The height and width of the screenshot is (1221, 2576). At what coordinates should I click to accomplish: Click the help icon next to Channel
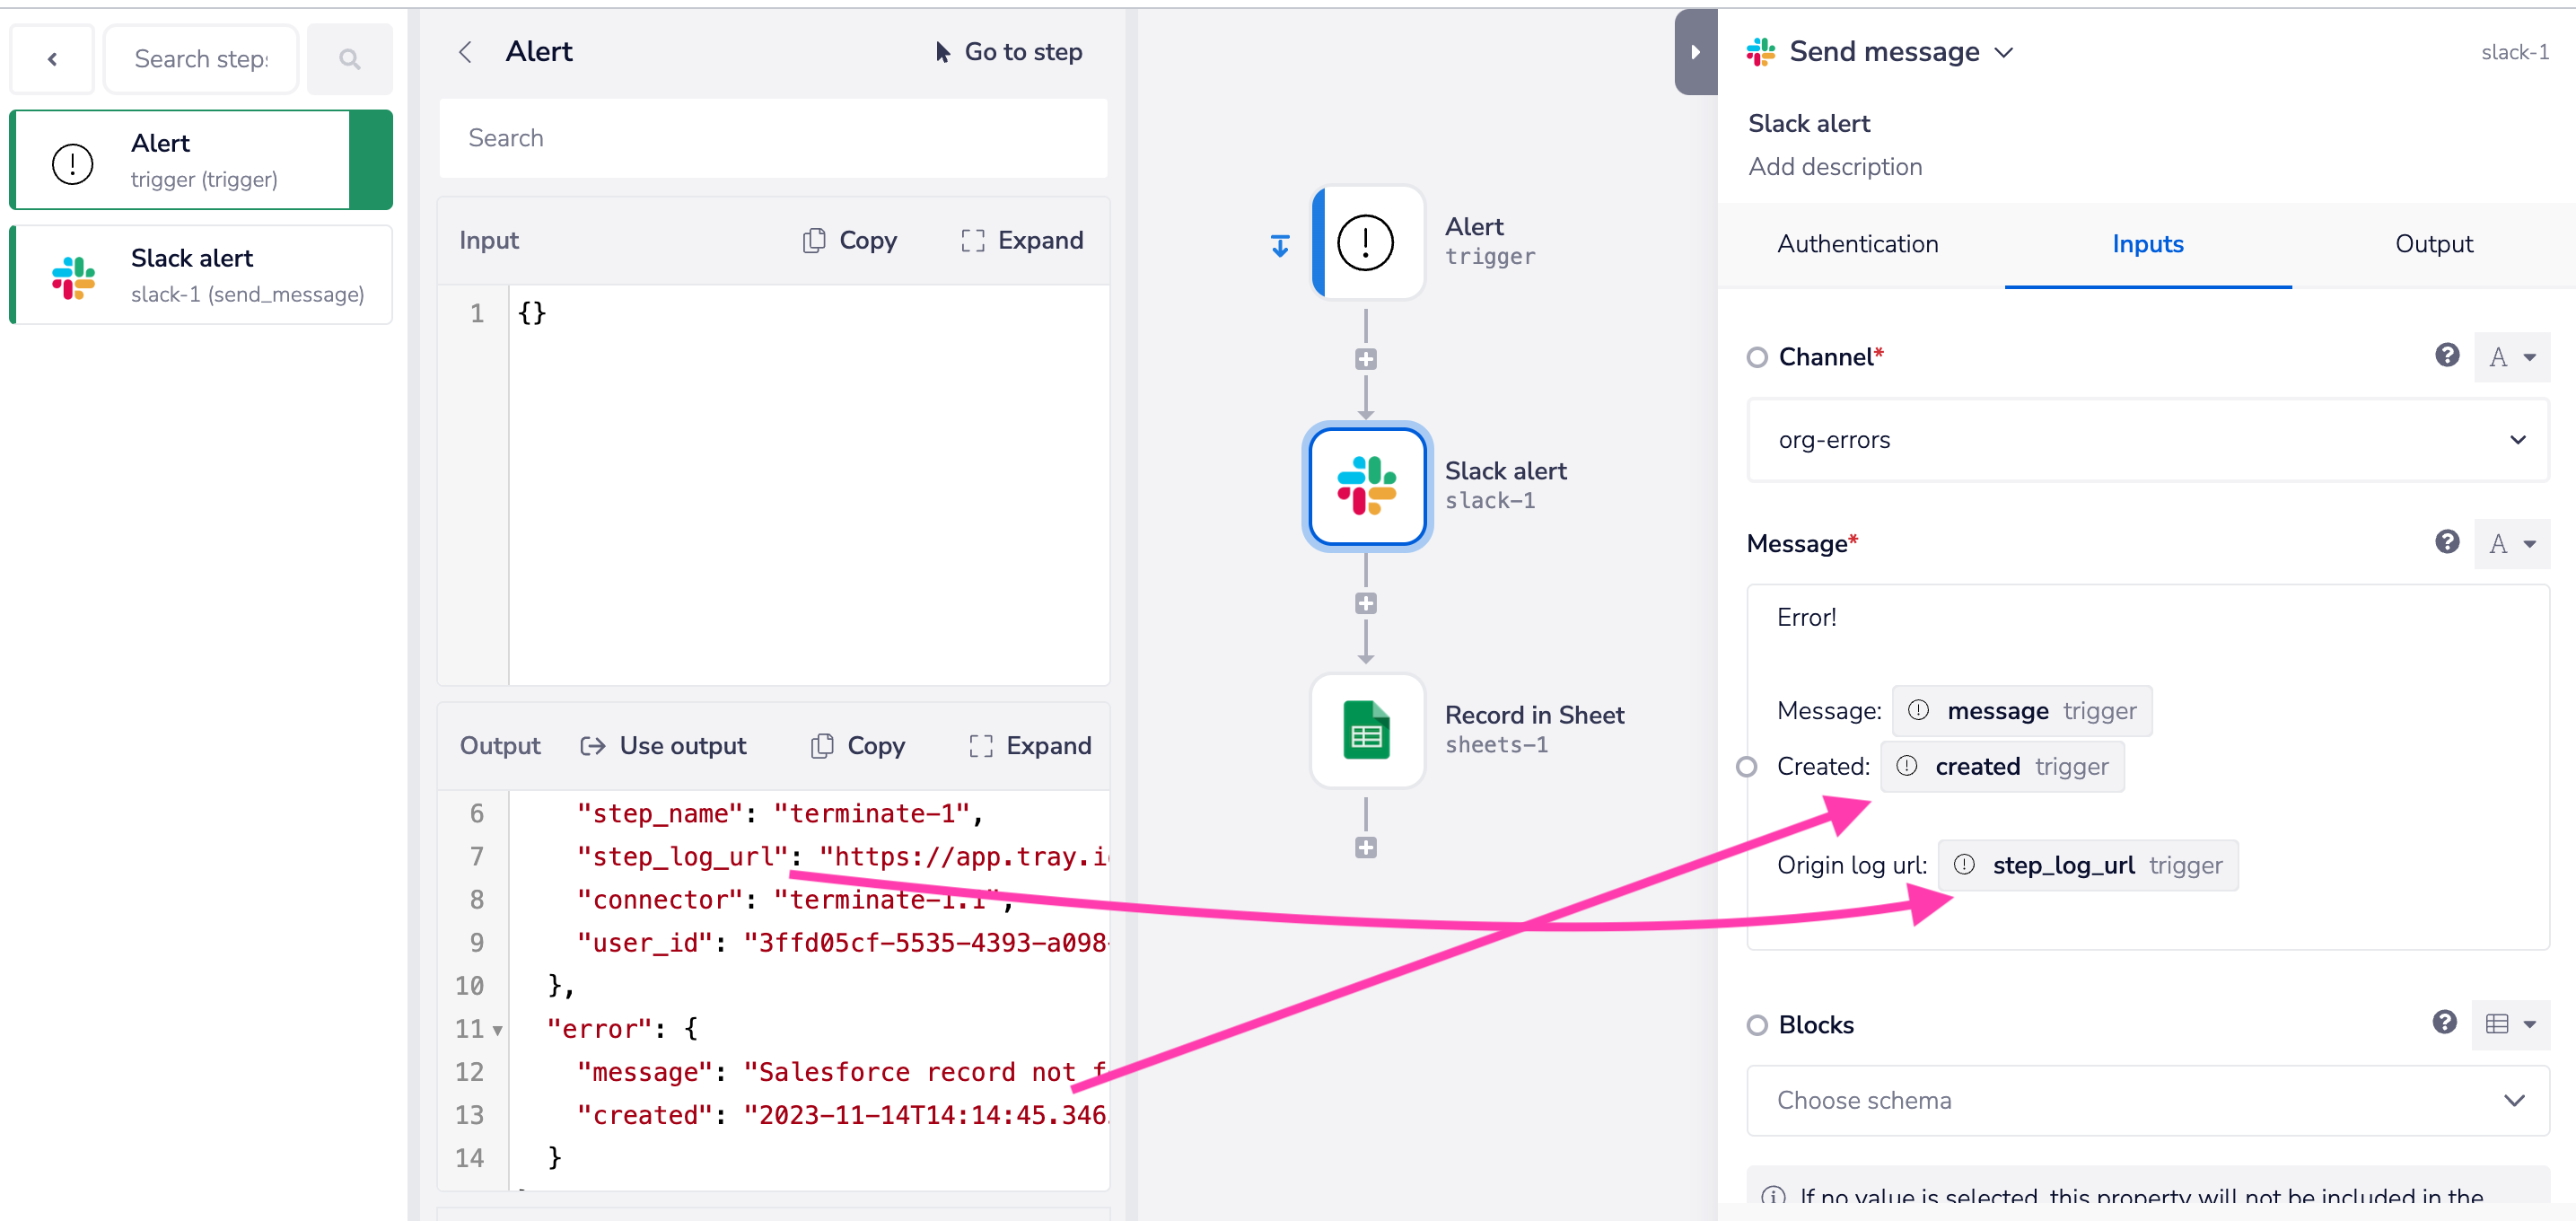[2446, 356]
